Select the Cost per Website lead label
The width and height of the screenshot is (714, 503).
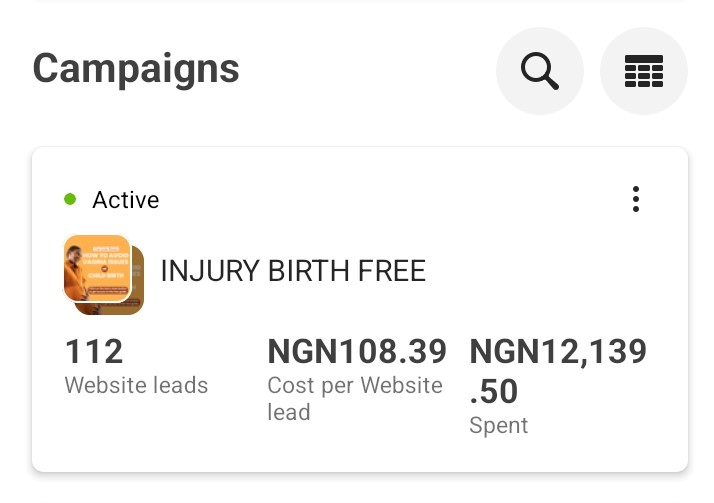[354, 398]
